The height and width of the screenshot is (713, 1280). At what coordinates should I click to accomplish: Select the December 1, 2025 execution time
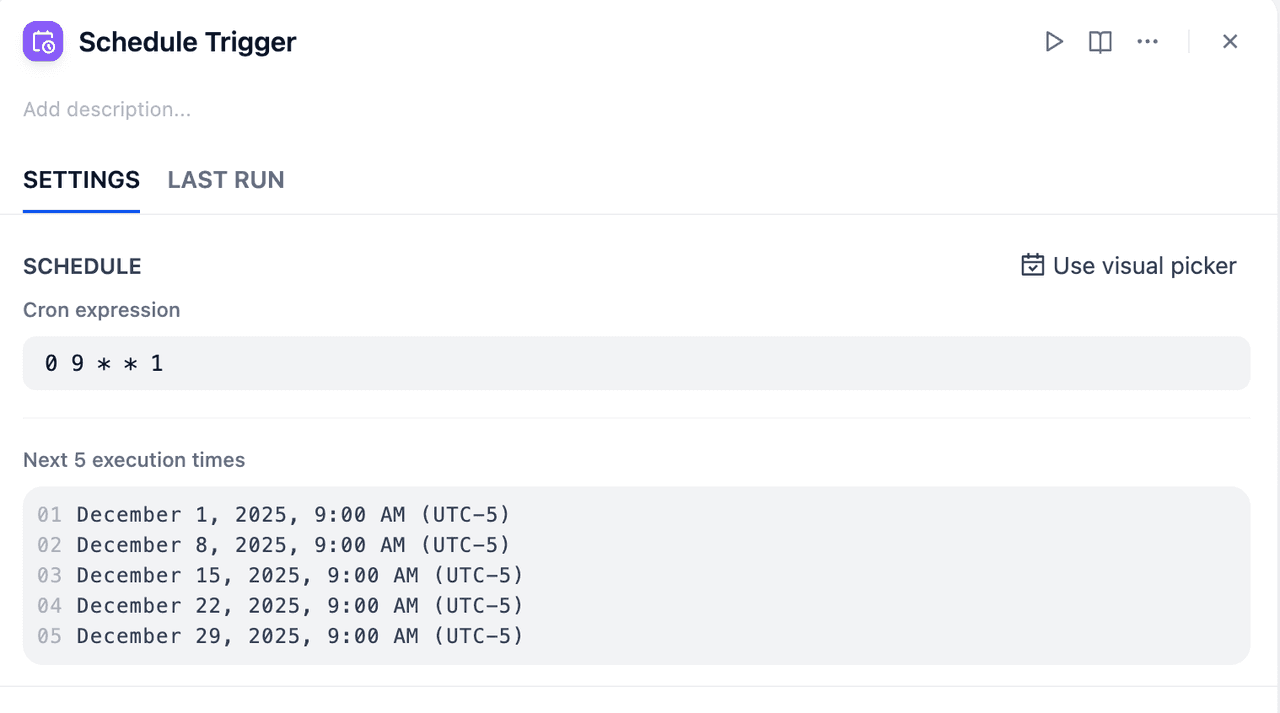coord(293,515)
